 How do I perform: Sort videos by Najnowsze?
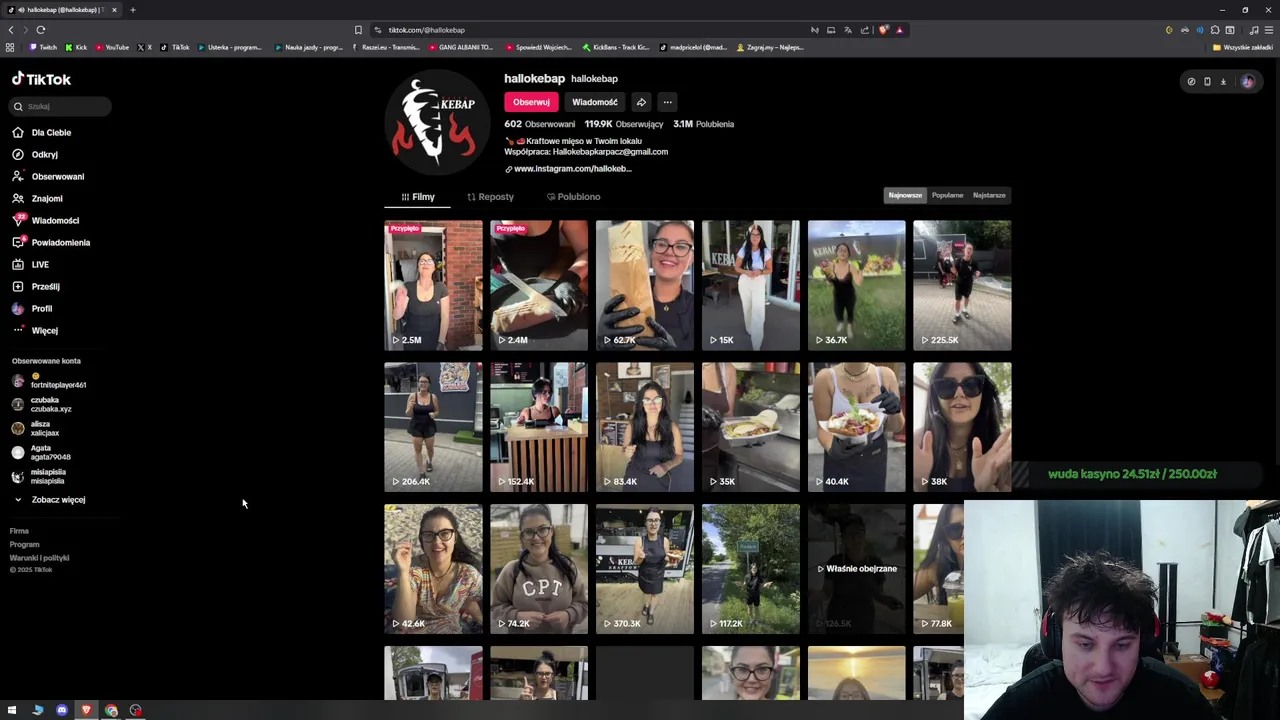[905, 195]
